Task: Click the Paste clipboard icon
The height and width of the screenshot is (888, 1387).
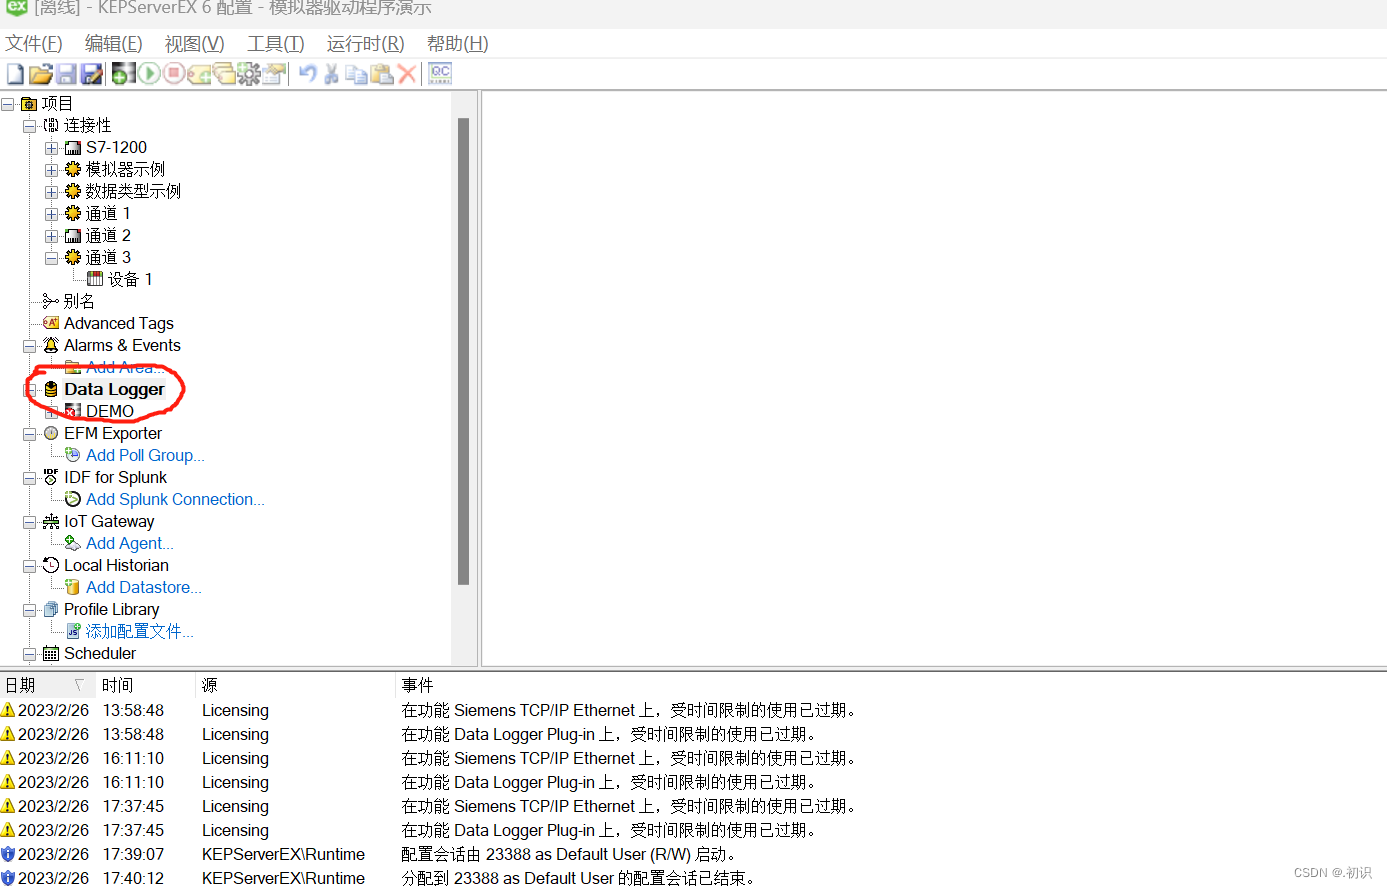Action: click(x=382, y=74)
